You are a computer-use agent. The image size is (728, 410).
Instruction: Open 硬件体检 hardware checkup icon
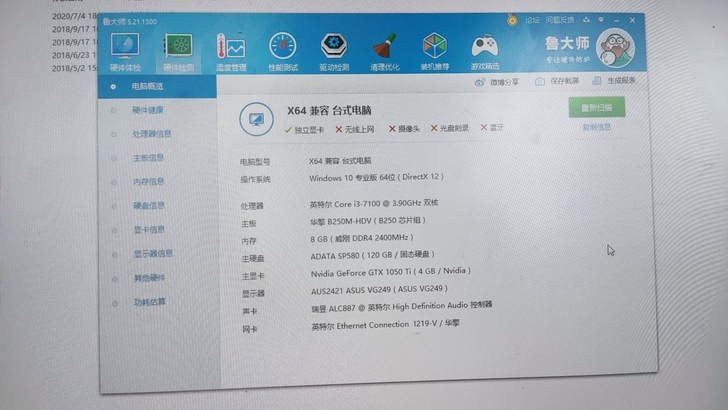click(125, 52)
